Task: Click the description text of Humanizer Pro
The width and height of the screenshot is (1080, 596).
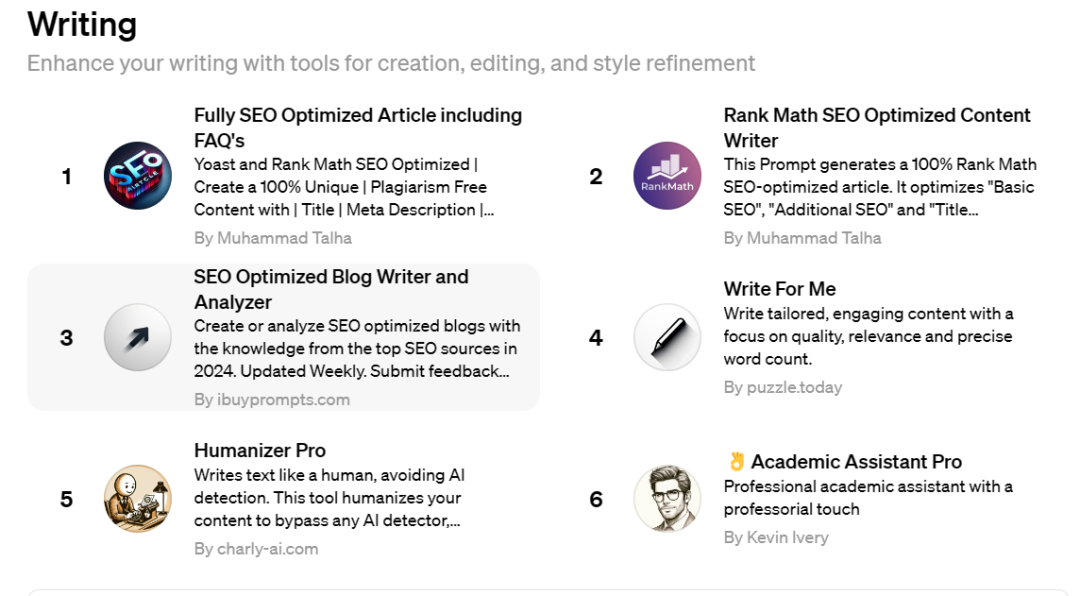Action: pyautogui.click(x=329, y=497)
